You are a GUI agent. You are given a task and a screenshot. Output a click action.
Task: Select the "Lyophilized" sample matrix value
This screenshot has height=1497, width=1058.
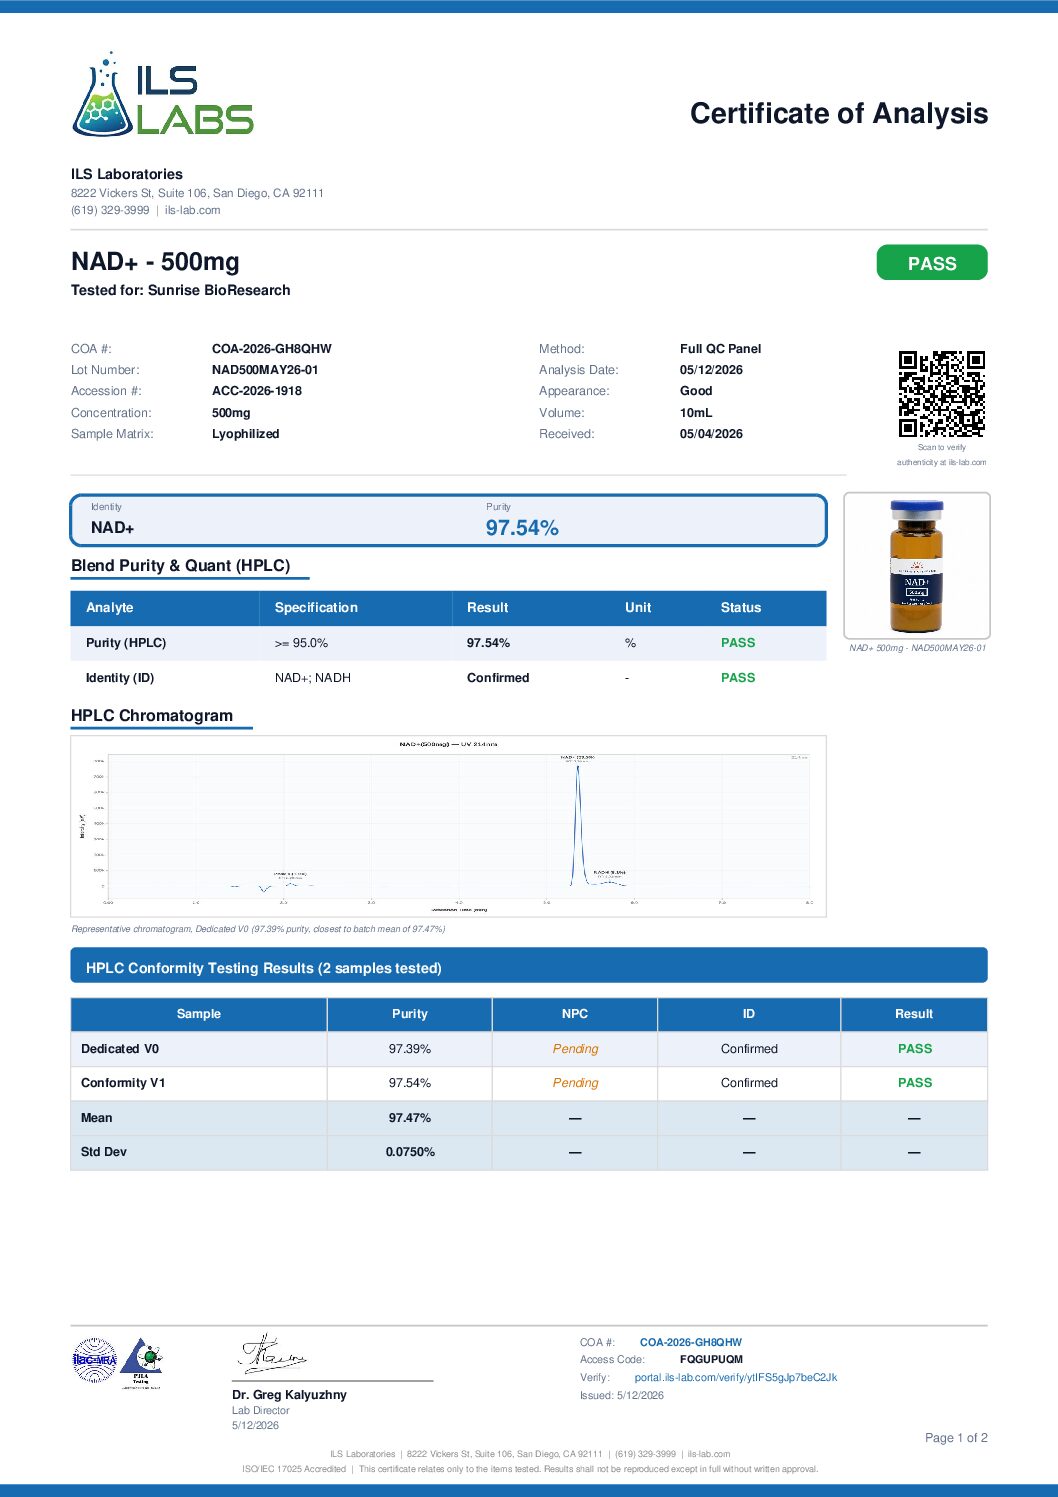(245, 434)
